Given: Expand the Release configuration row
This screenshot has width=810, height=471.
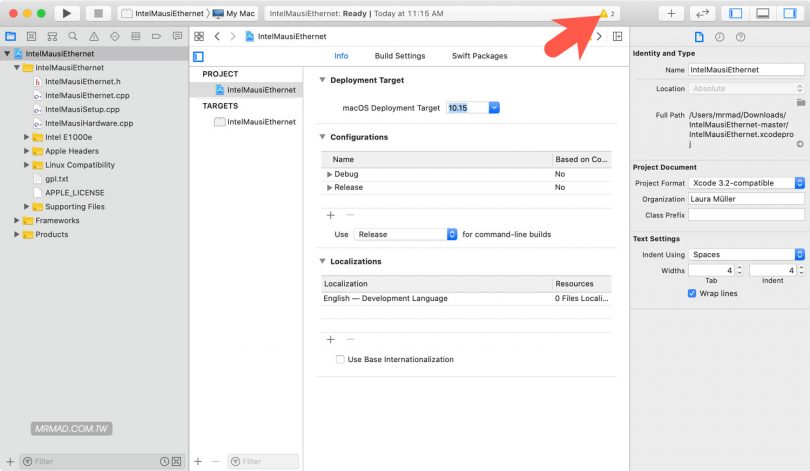Looking at the screenshot, I should pyautogui.click(x=329, y=187).
